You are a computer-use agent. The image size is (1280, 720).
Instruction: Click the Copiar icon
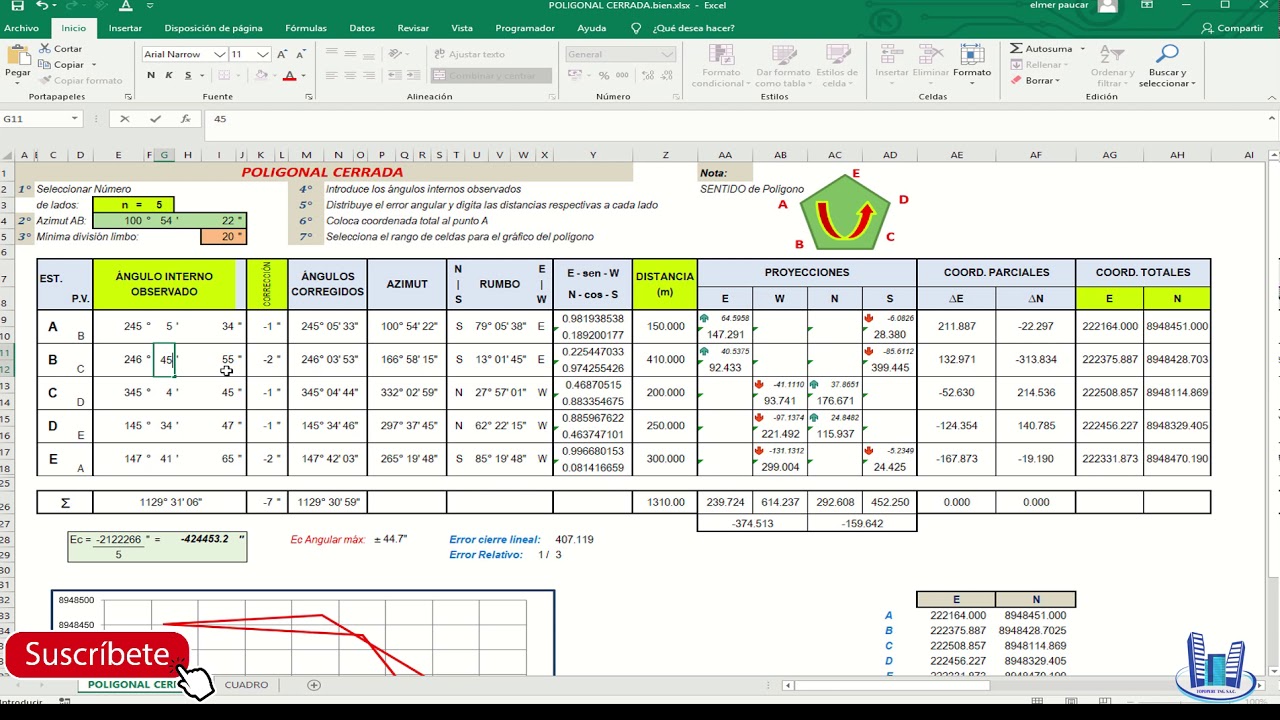[46, 64]
